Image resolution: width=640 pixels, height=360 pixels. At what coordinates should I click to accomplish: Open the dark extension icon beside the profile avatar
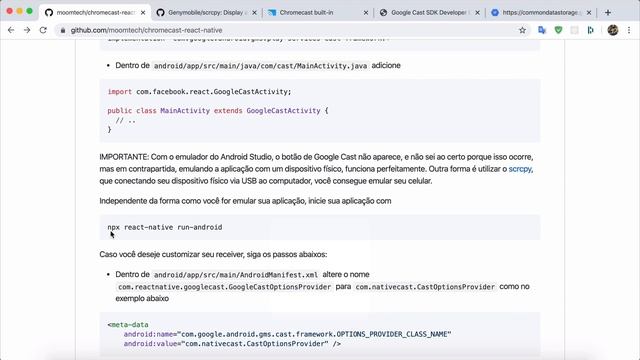click(591, 30)
